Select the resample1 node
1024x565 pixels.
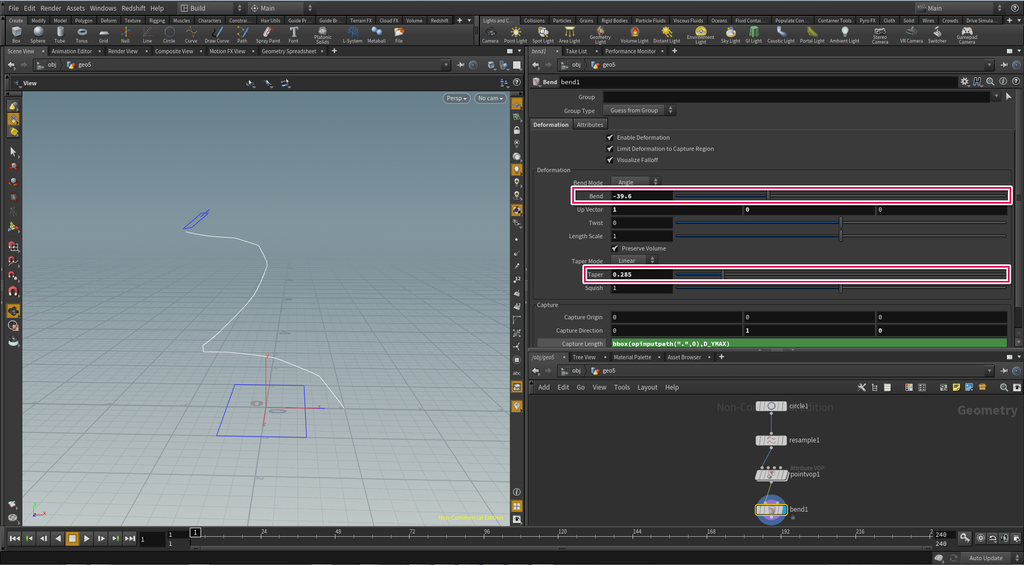point(771,440)
